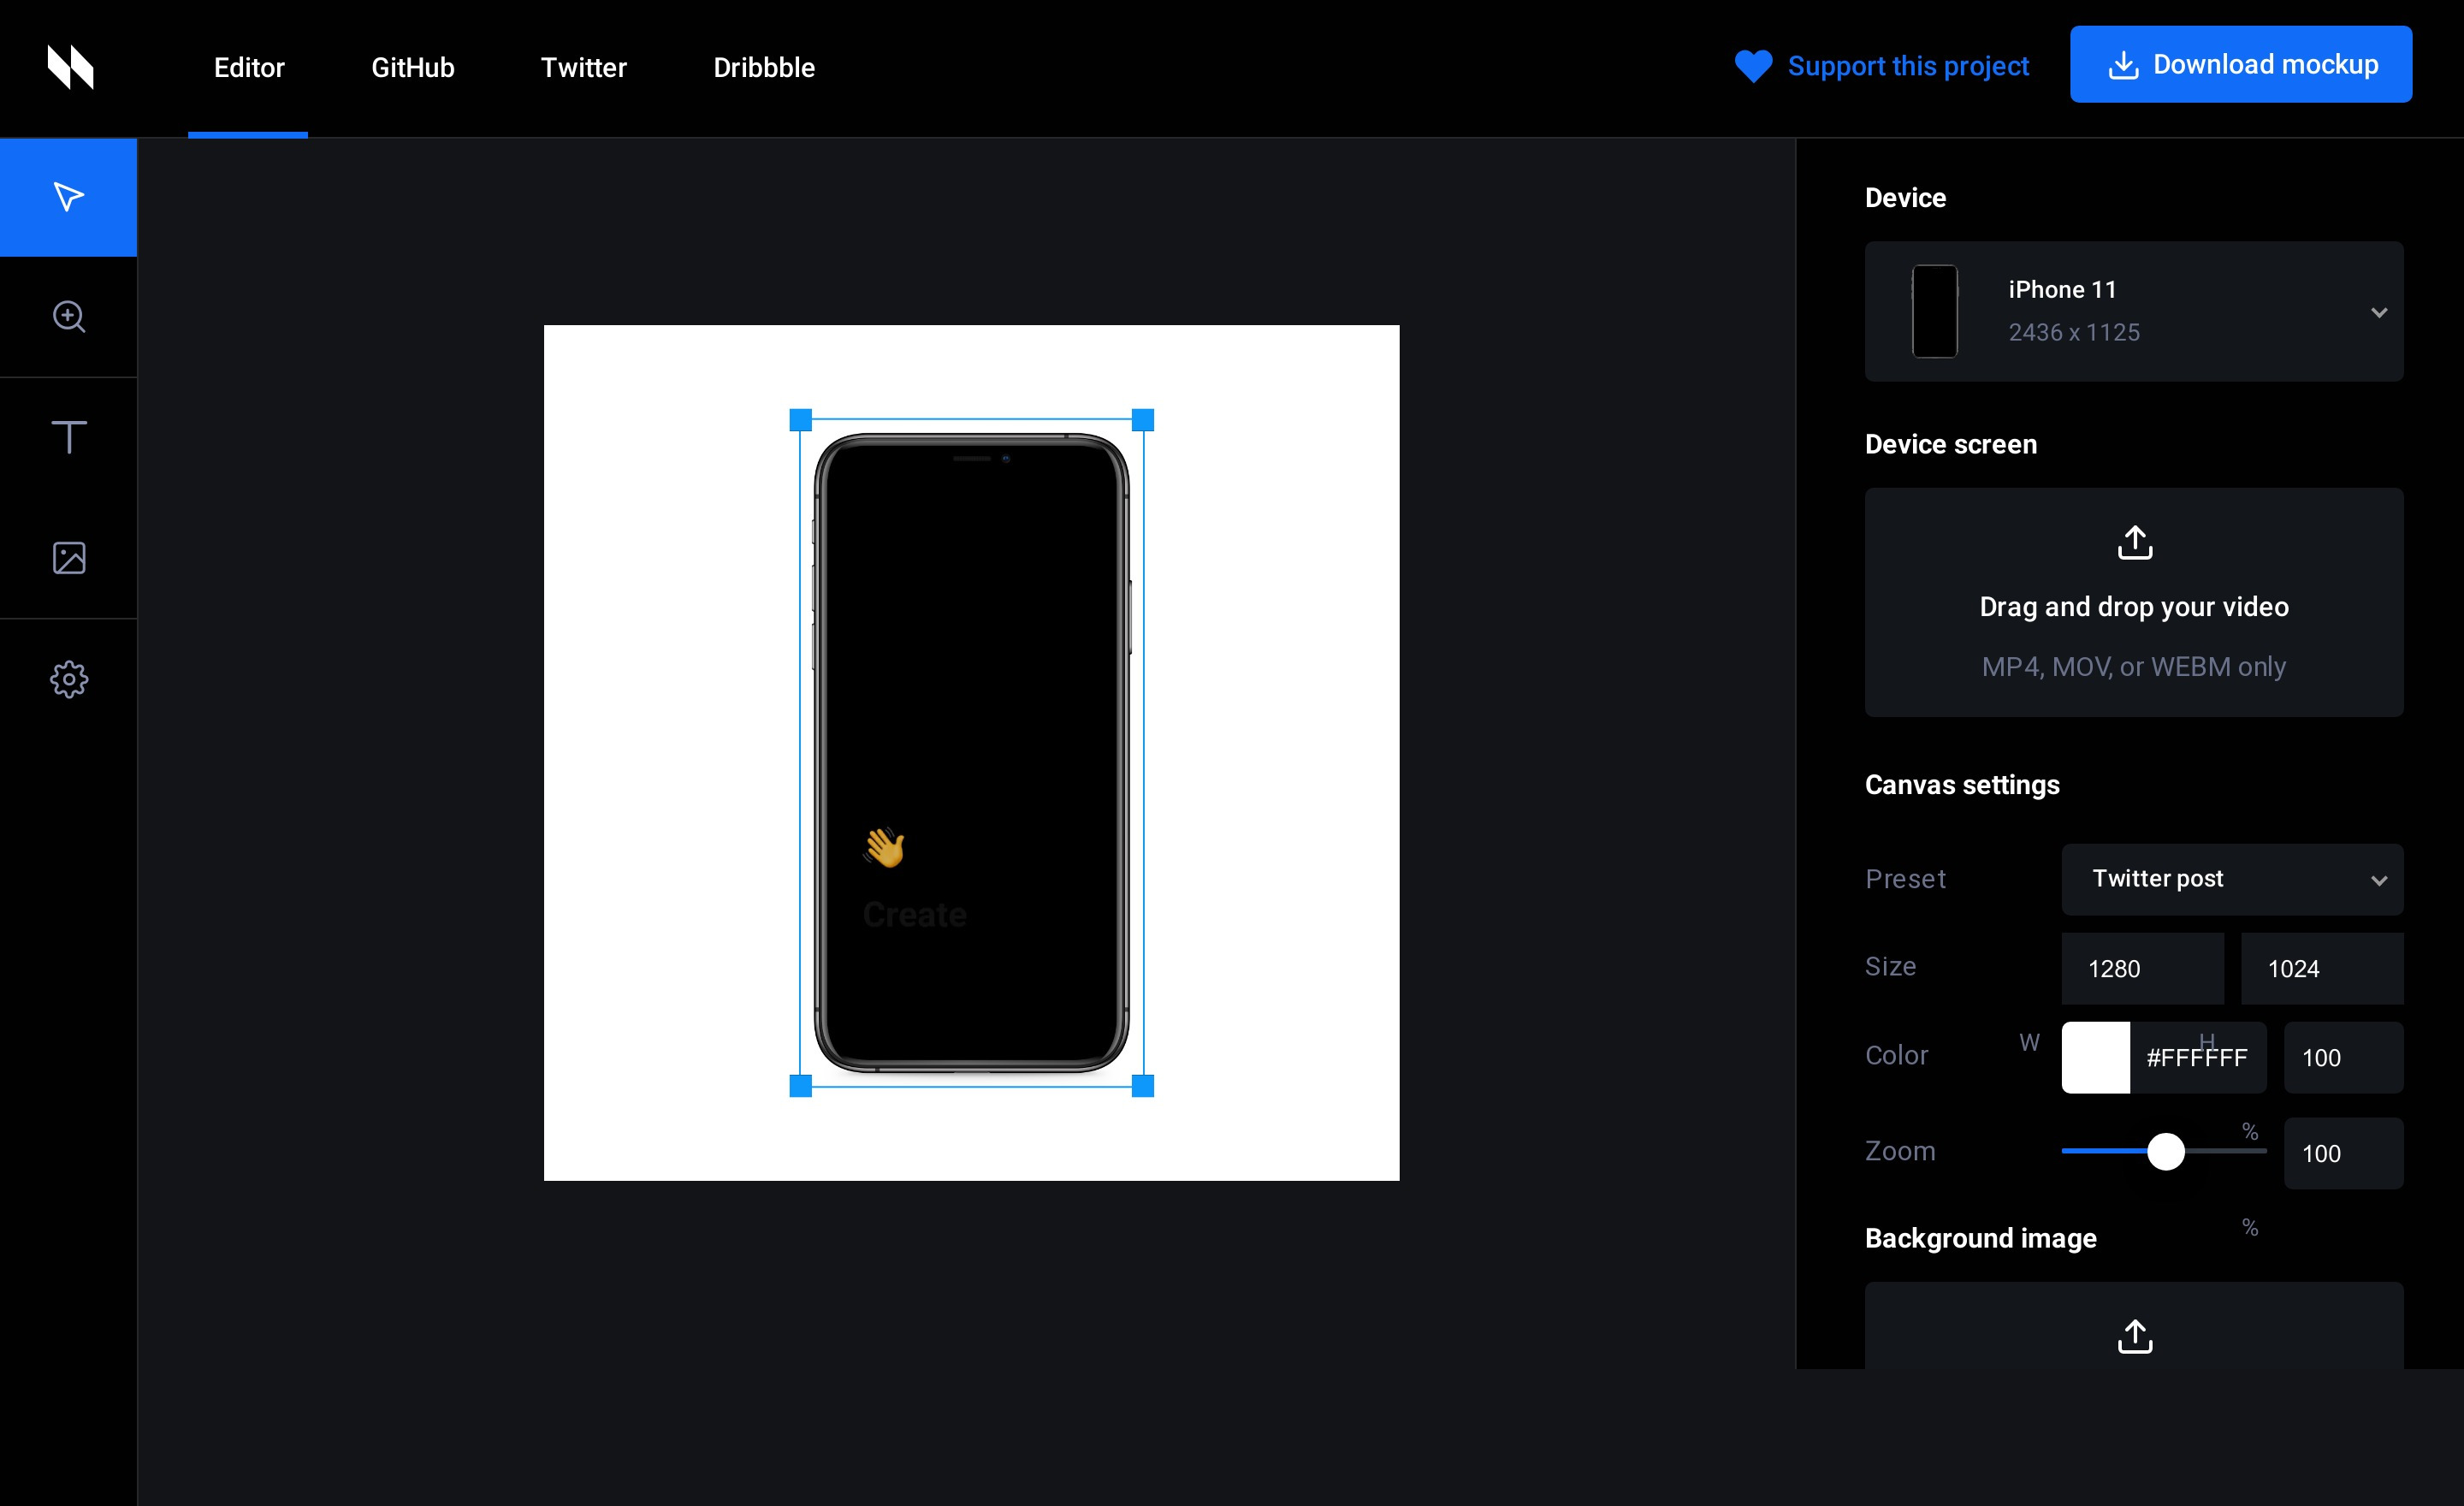Open the GitHub nav link
The image size is (2464, 1506).
click(x=412, y=67)
